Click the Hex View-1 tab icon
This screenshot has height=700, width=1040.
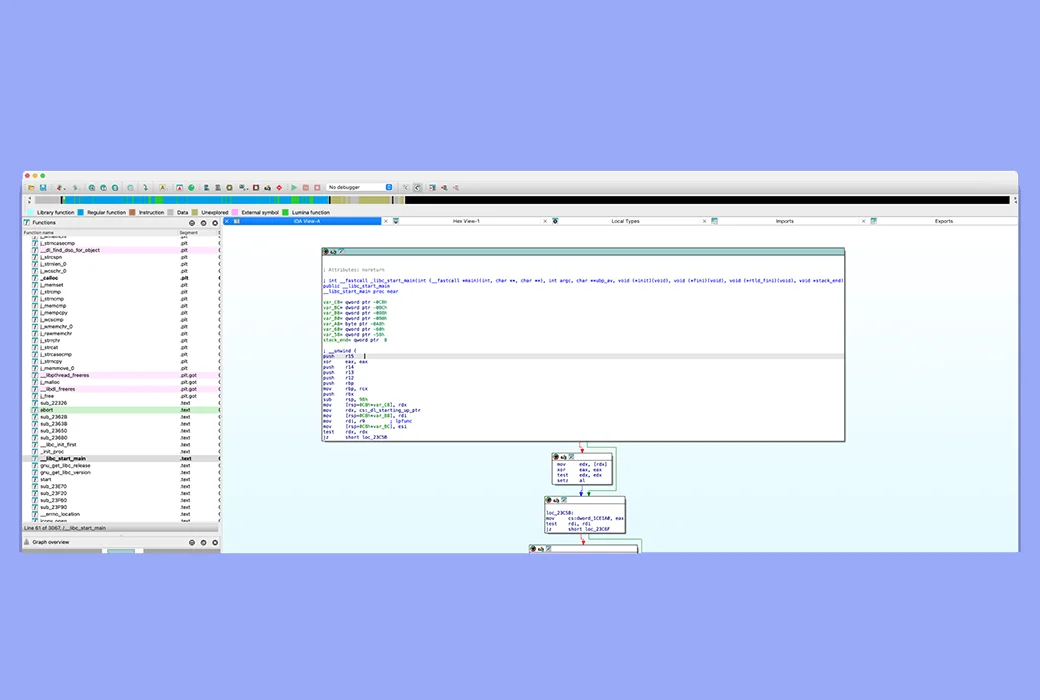[x=396, y=221]
